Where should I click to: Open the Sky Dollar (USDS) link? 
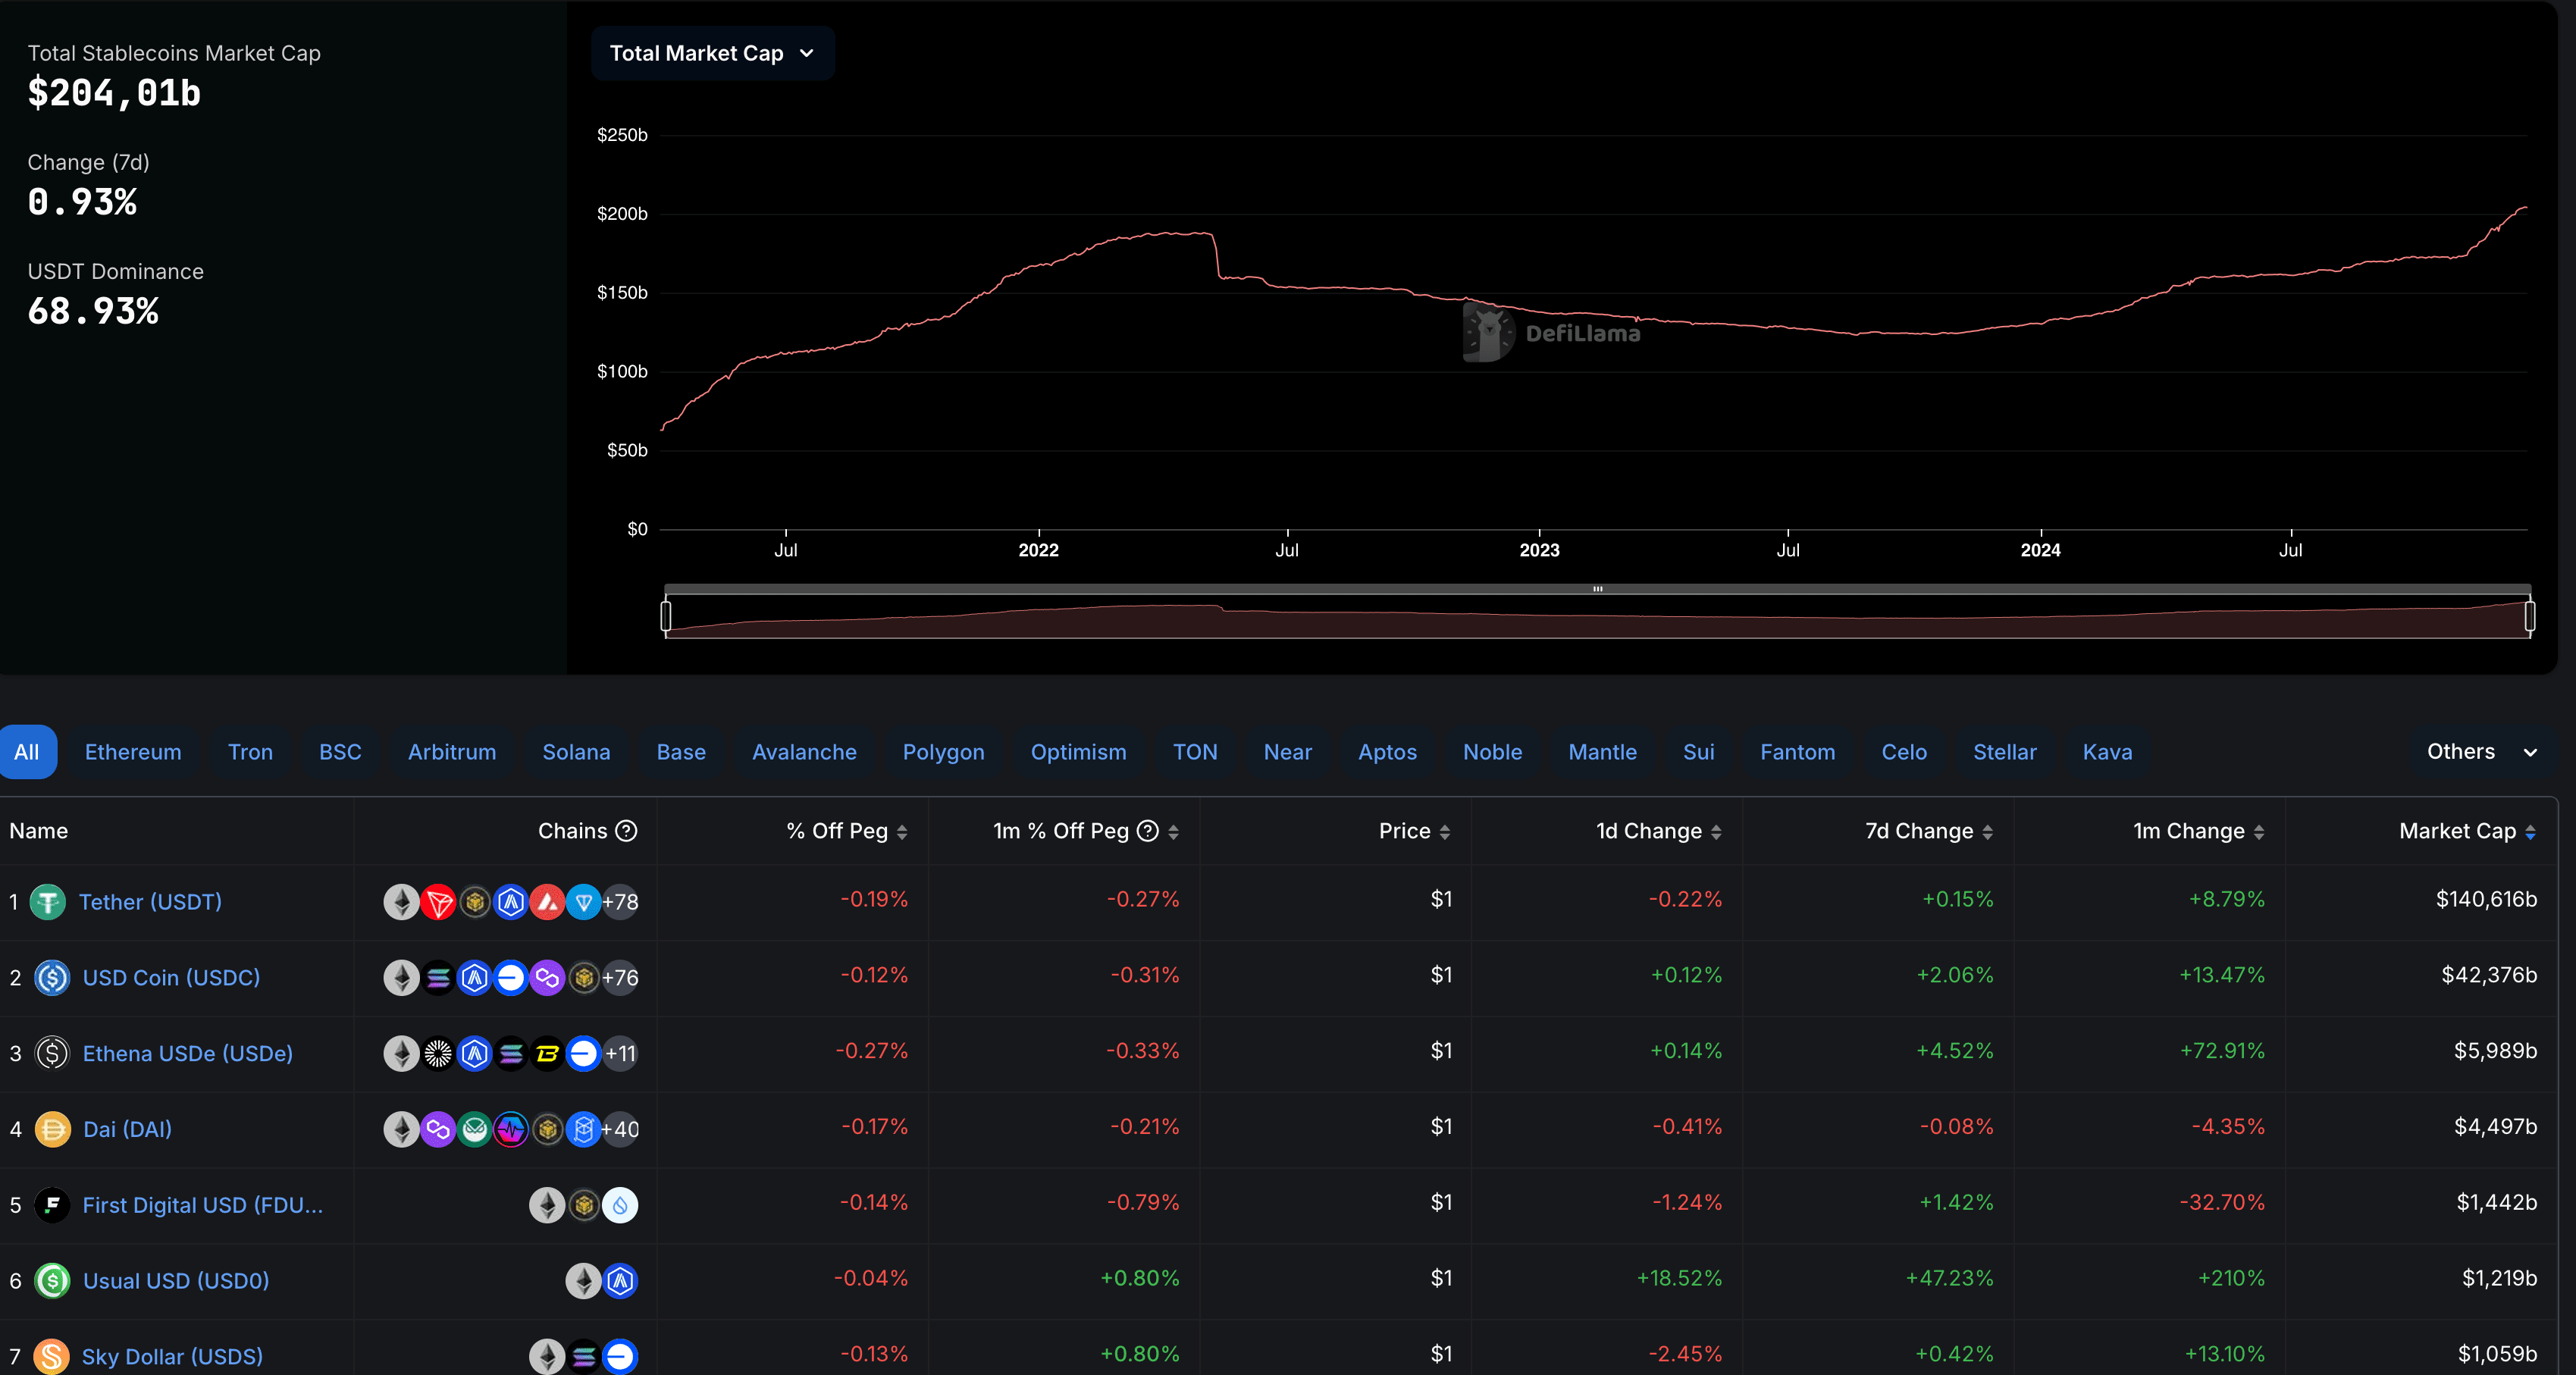click(172, 1357)
